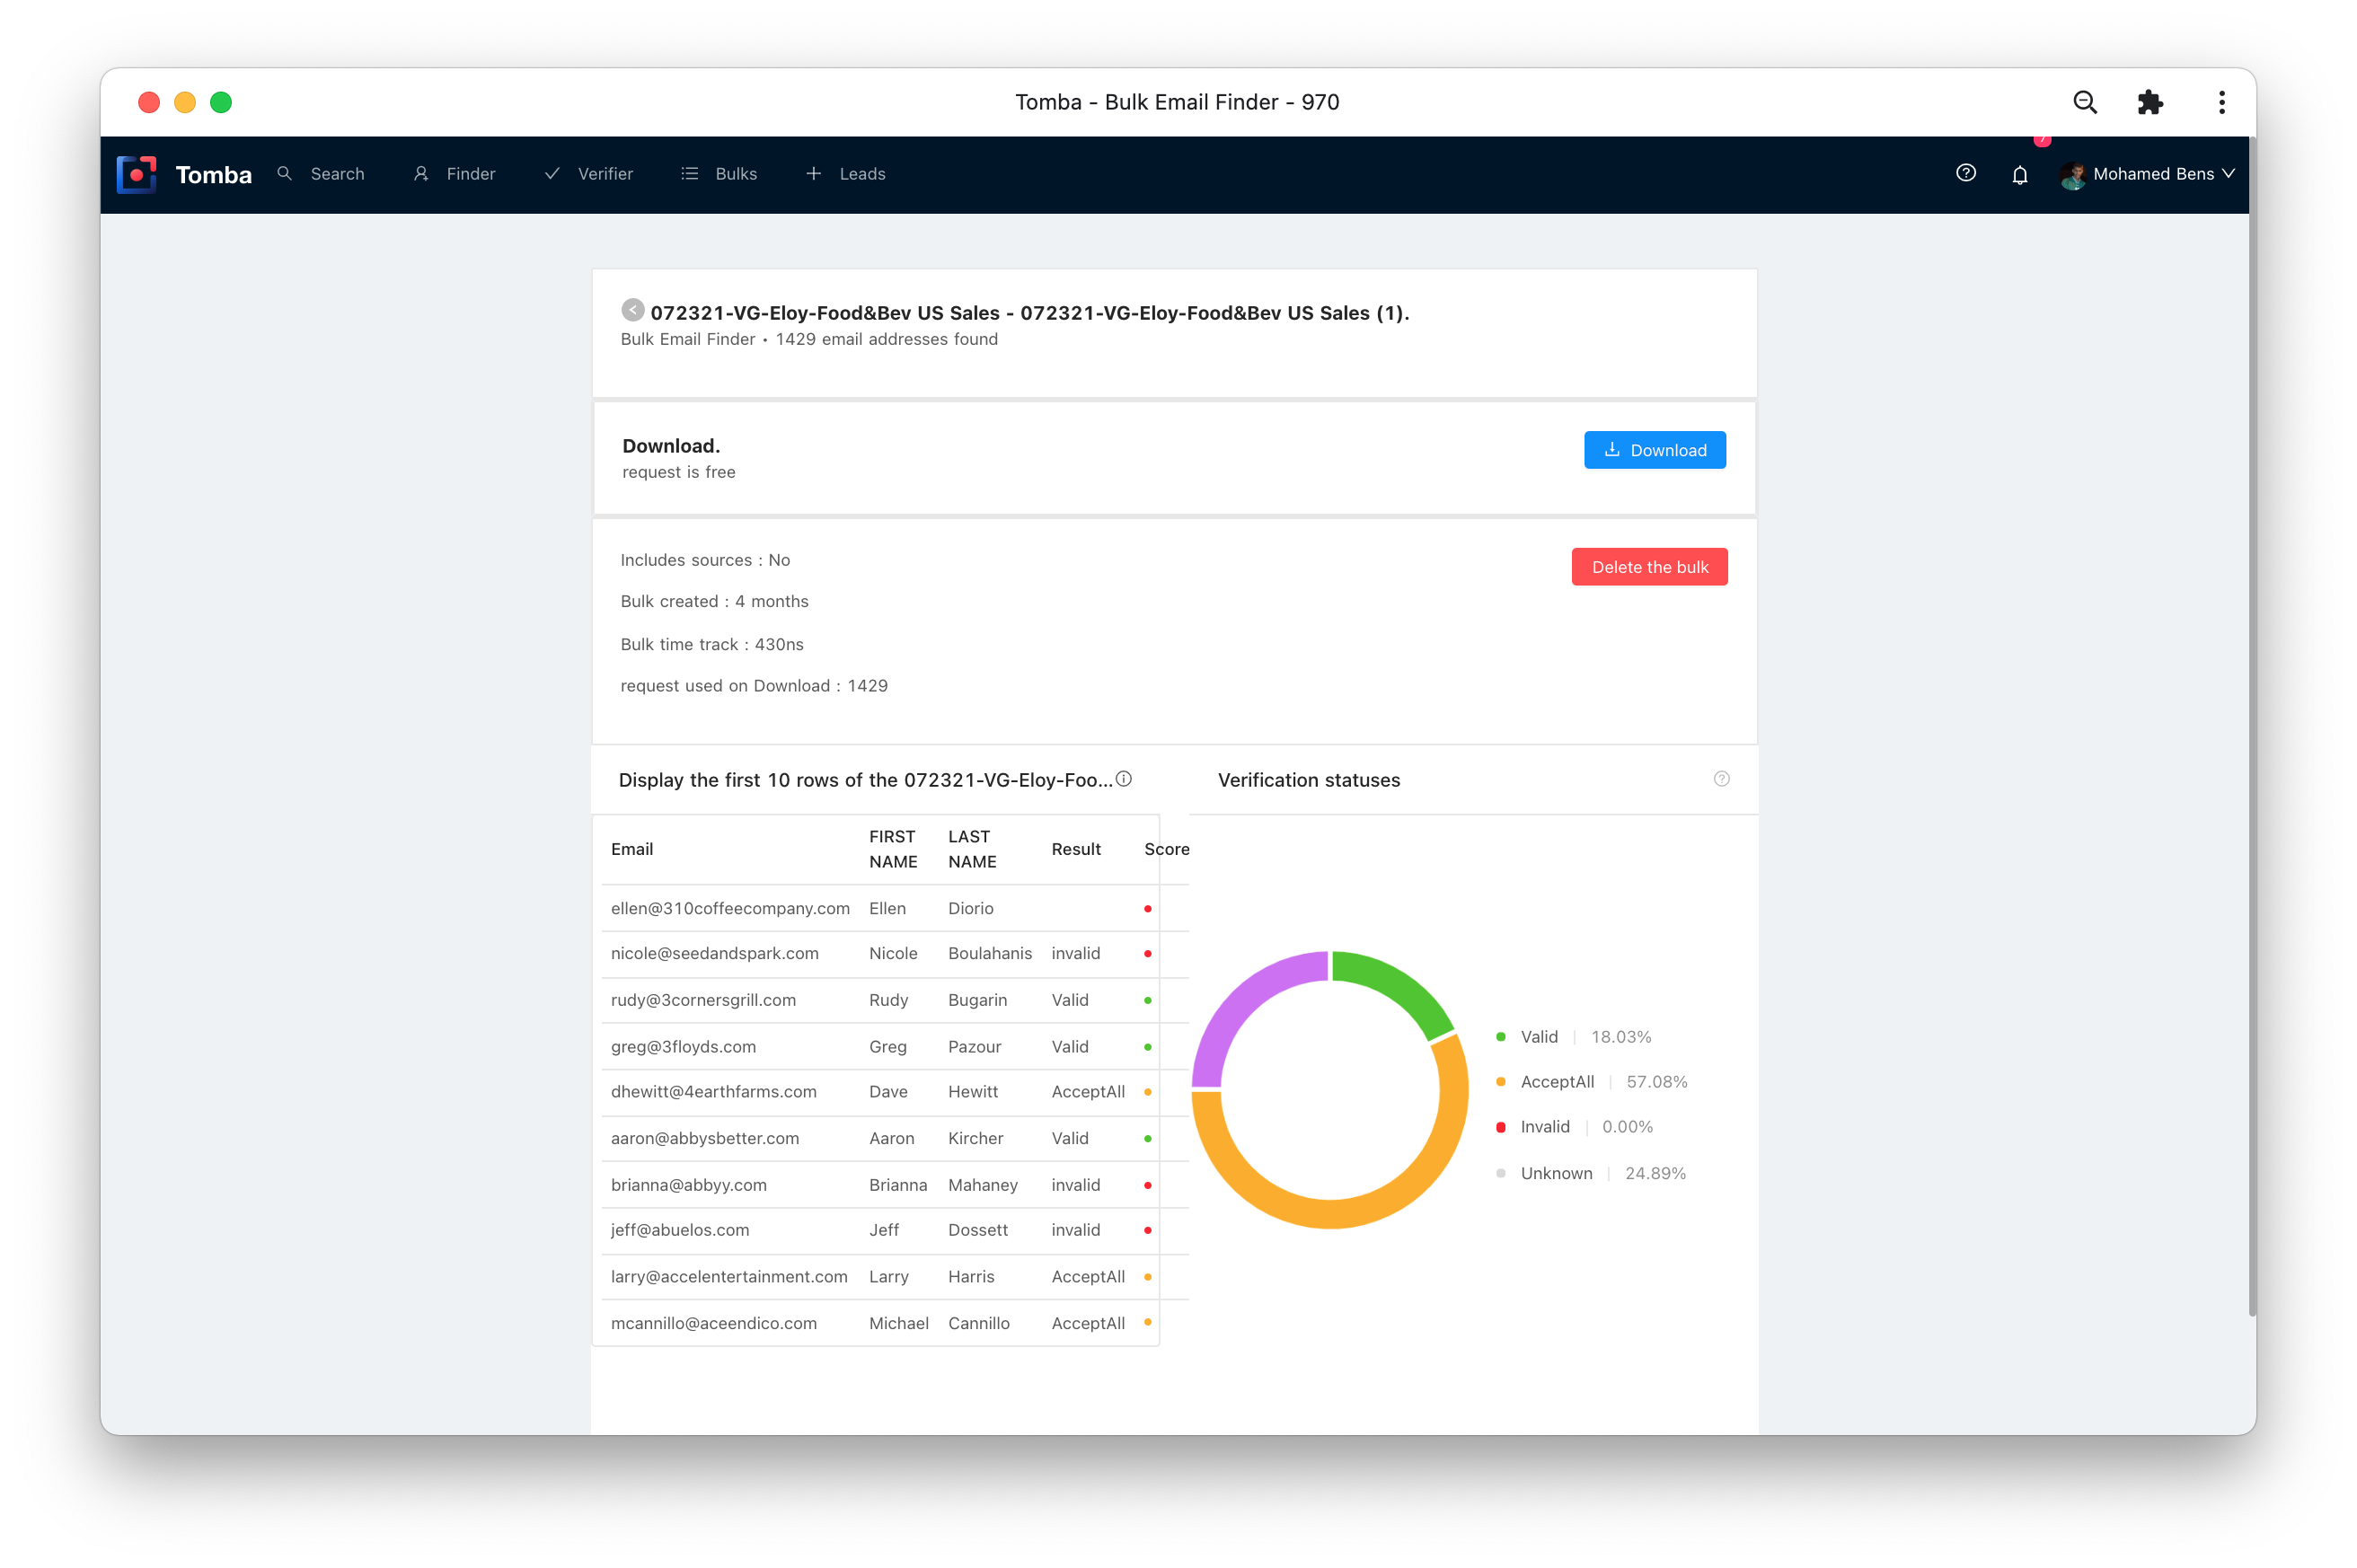
Task: Click help icon in Verification statuses panel
Action: pyautogui.click(x=1721, y=779)
